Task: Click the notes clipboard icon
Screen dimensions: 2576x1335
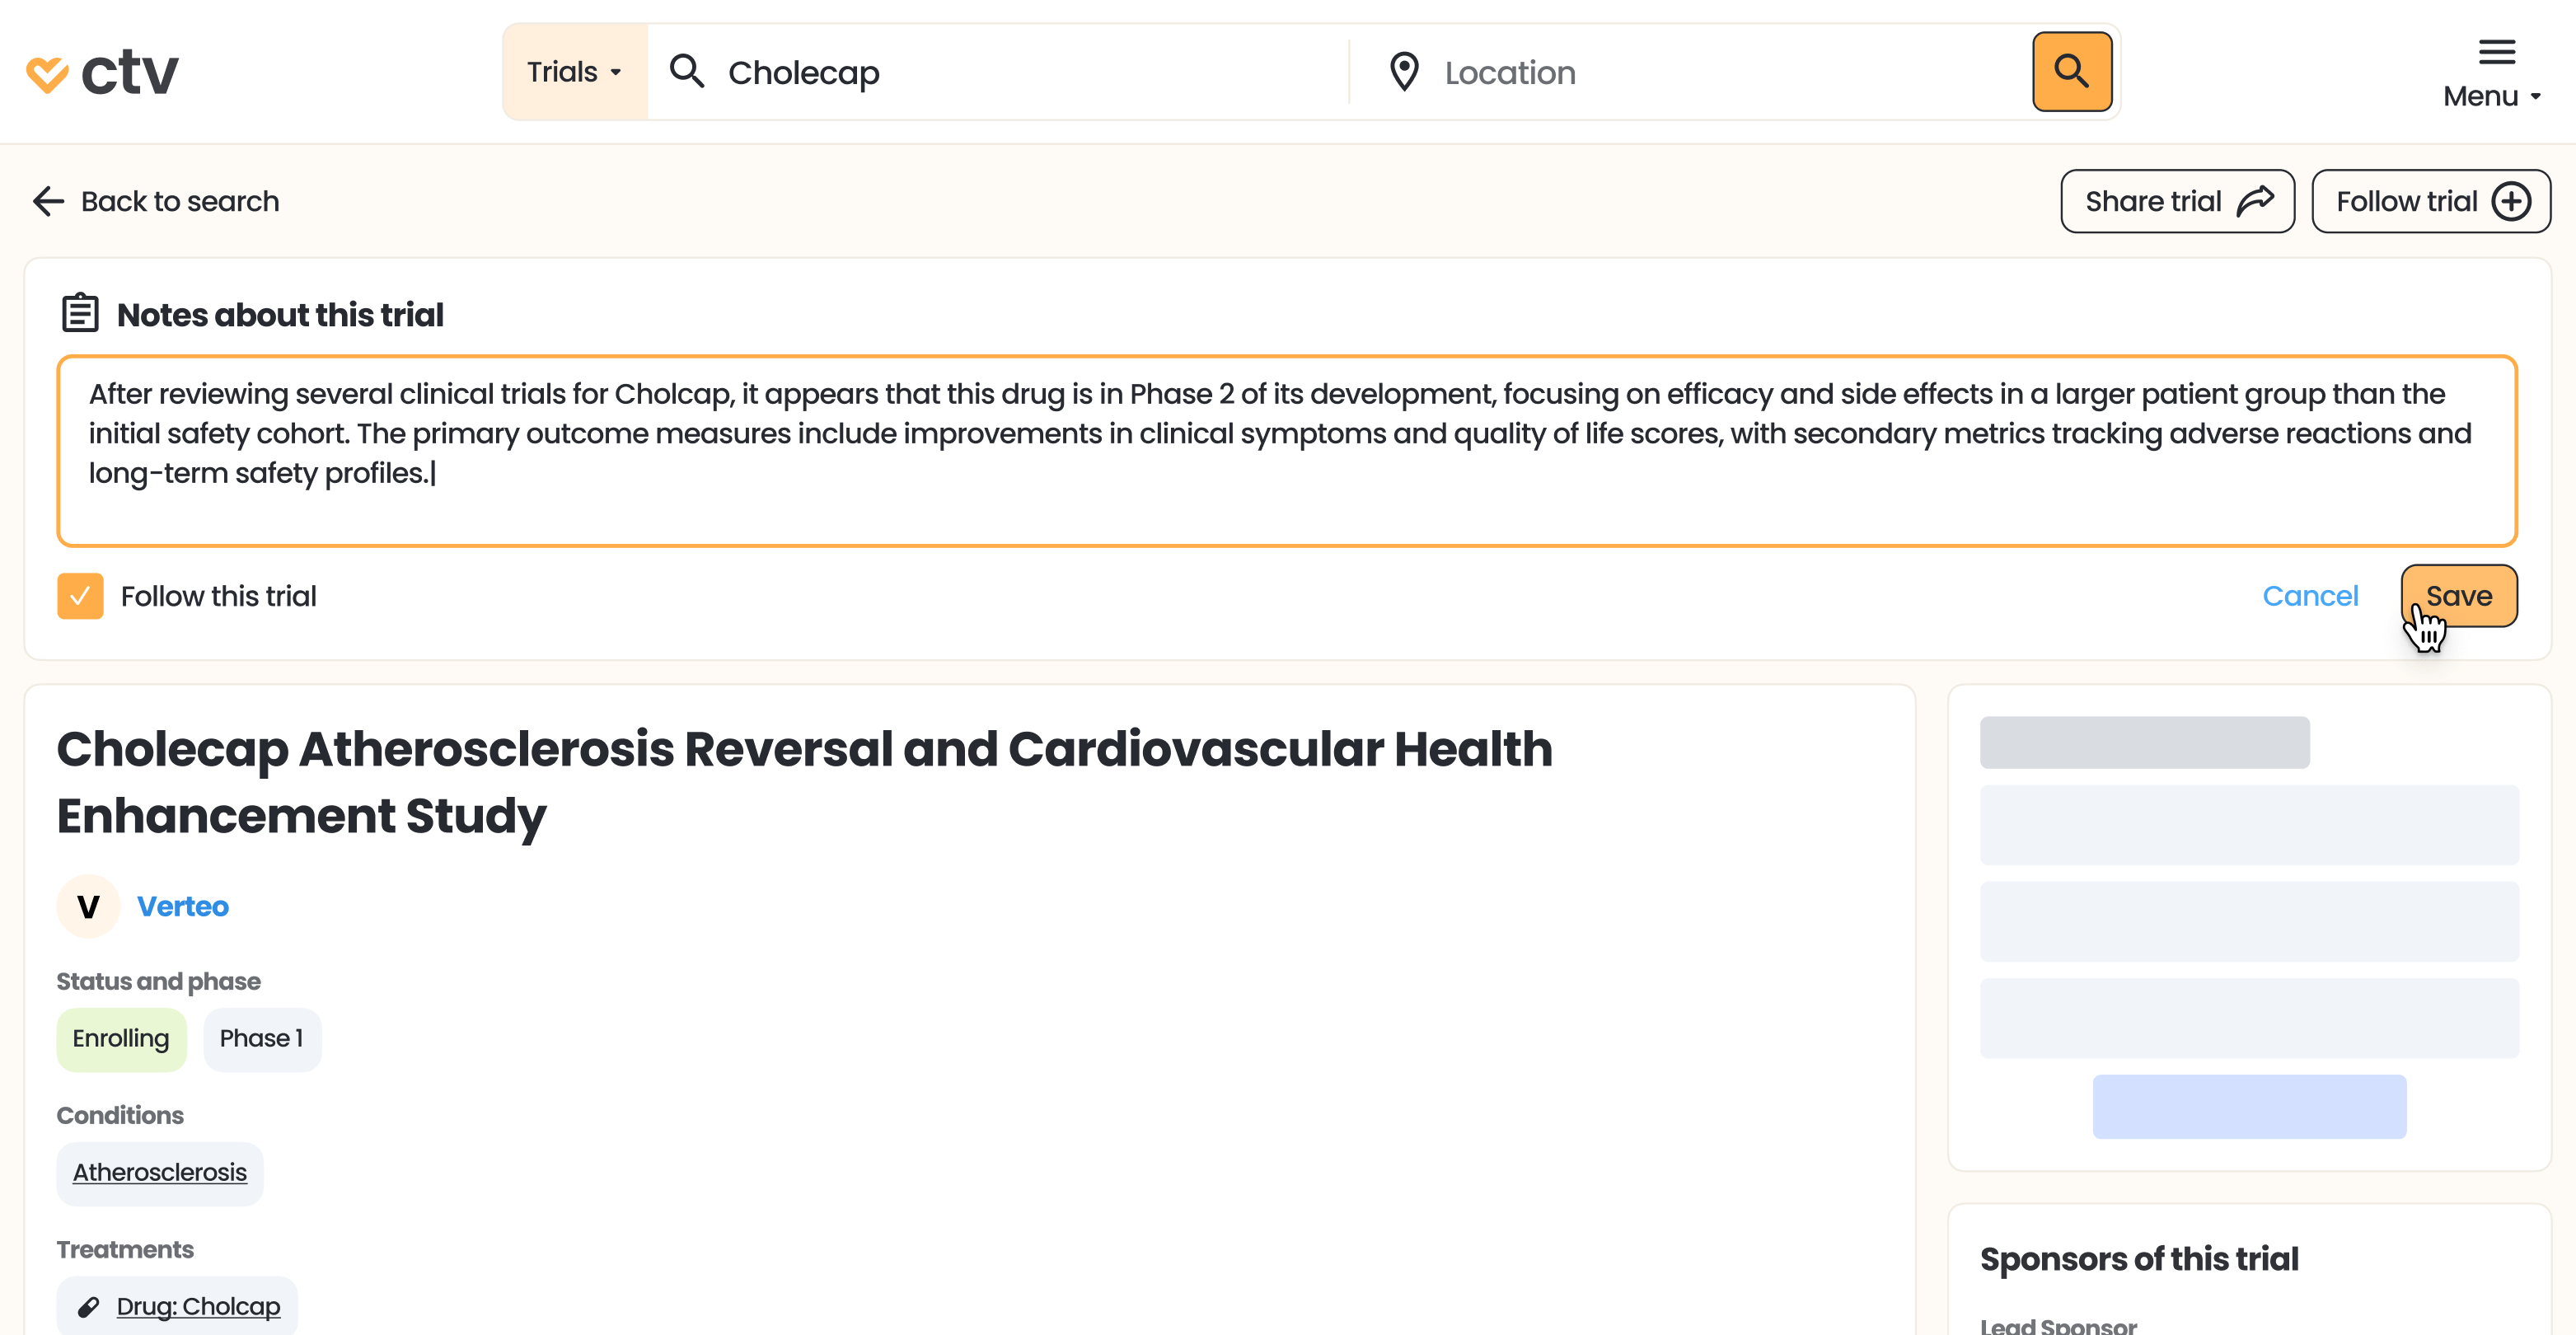Action: [80, 313]
